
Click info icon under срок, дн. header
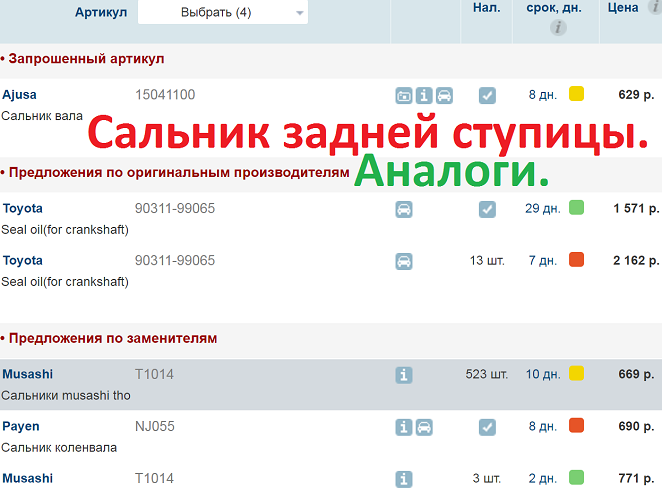coord(558,28)
